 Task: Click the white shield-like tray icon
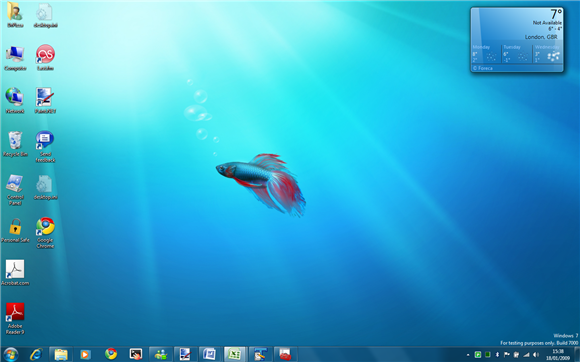click(x=516, y=355)
